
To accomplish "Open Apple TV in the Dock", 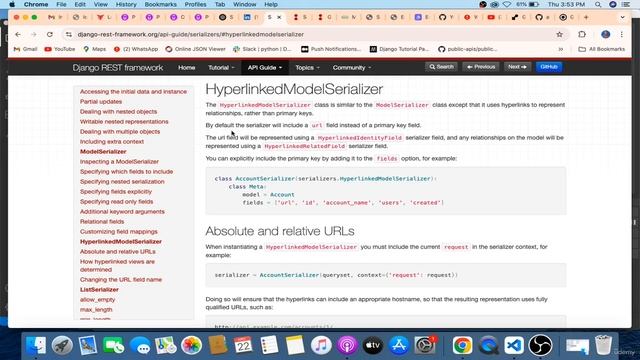I will 373,345.
